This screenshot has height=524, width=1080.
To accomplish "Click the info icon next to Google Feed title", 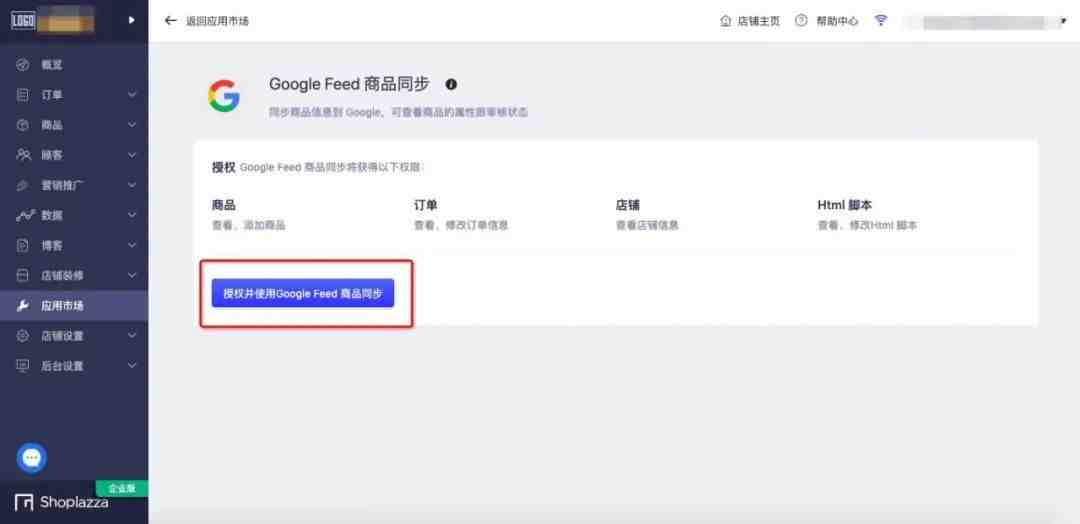I will [x=451, y=84].
